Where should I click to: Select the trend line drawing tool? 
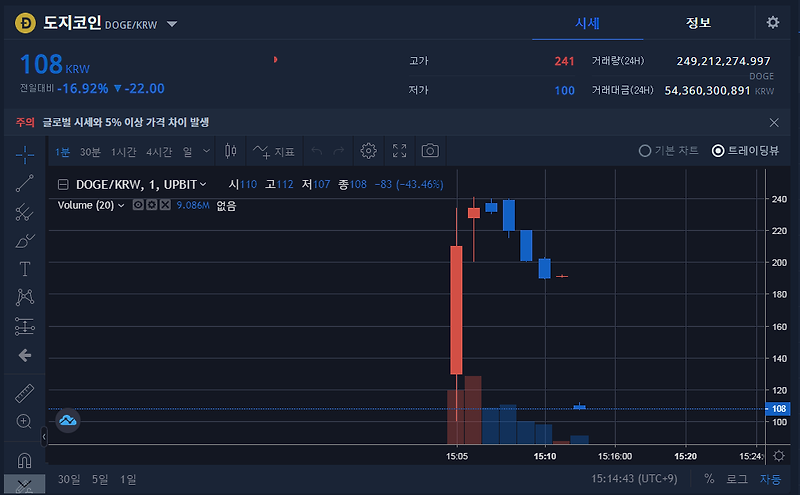pyautogui.click(x=24, y=183)
